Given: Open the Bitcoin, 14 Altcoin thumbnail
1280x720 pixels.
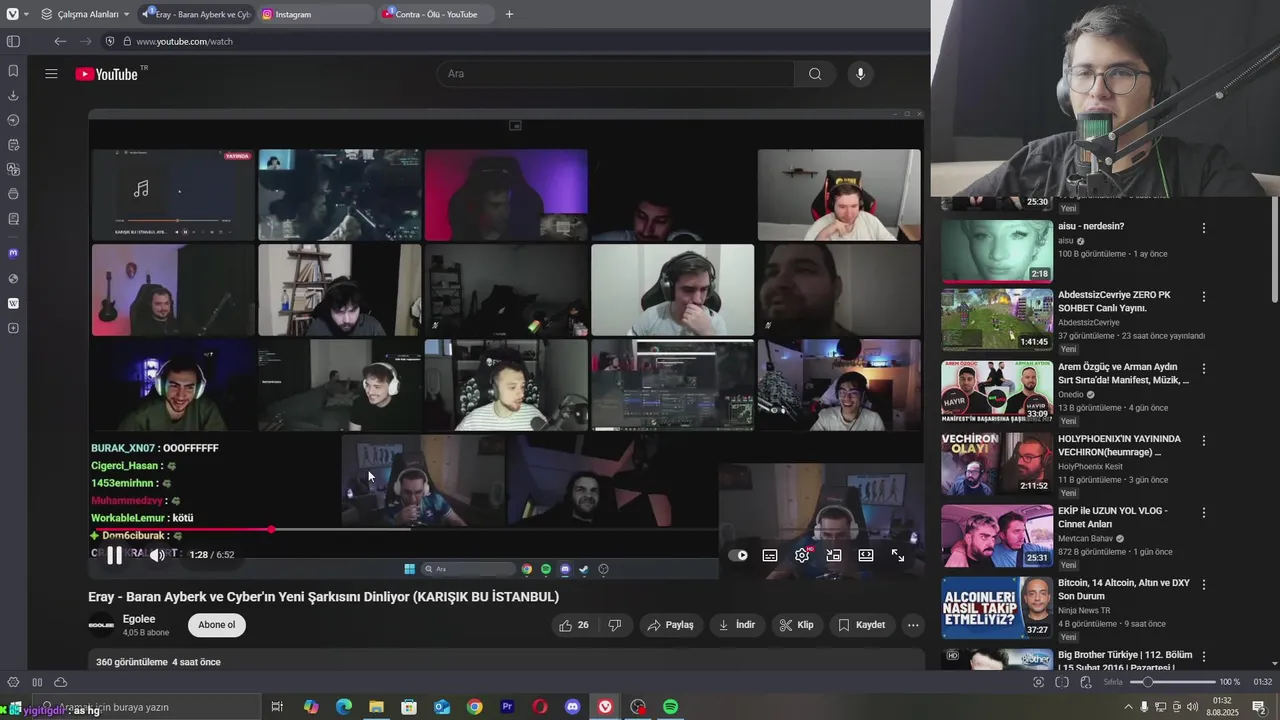Looking at the screenshot, I should coord(997,608).
